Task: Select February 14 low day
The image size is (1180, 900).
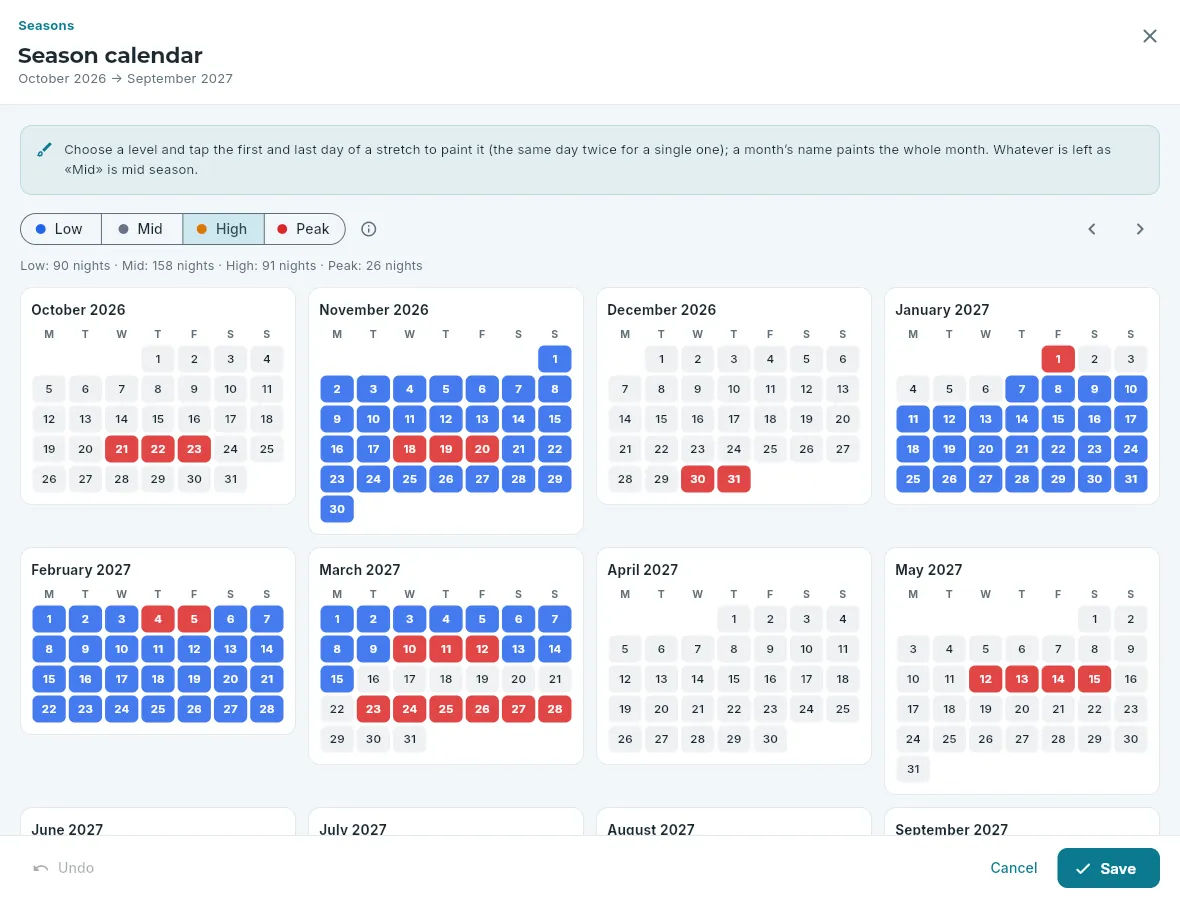Action: tap(266, 649)
